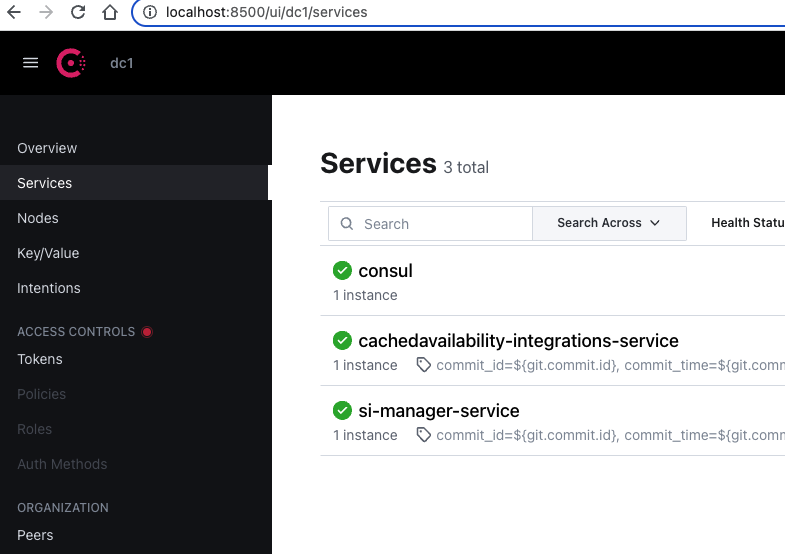Click the search magnifier icon
785x554 pixels.
coord(347,224)
